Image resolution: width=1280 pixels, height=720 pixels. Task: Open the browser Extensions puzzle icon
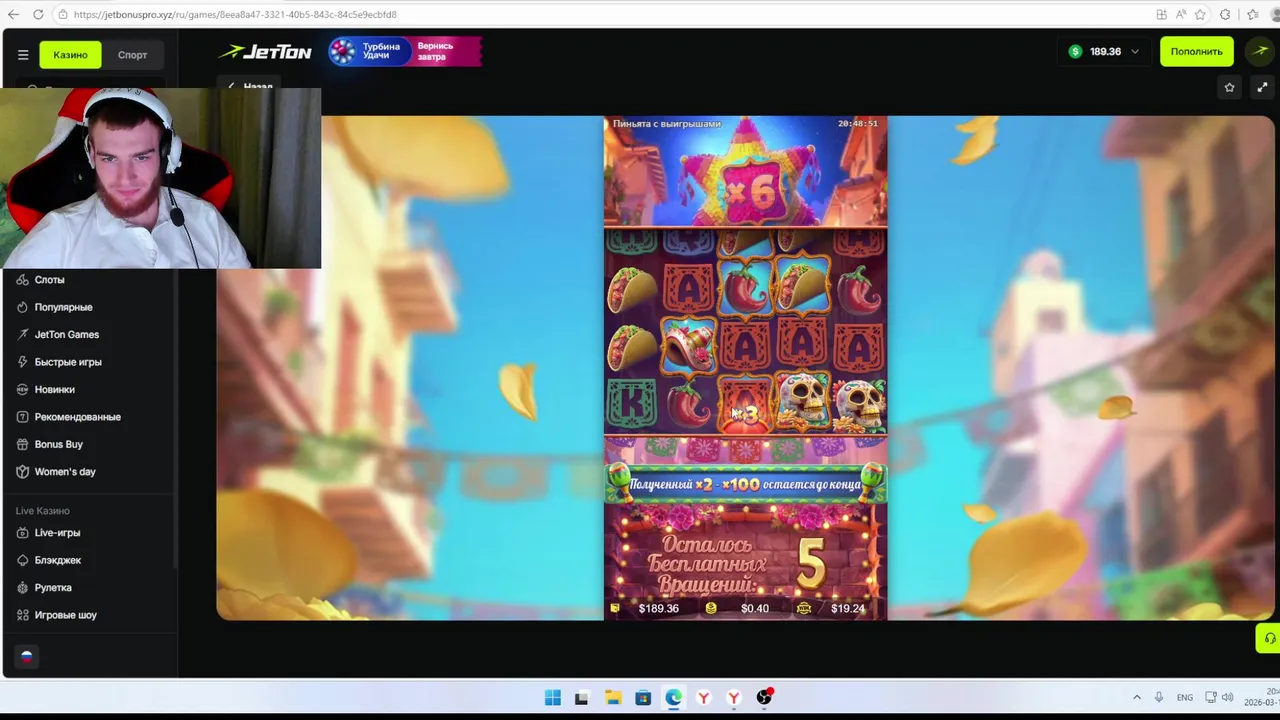tap(1225, 15)
